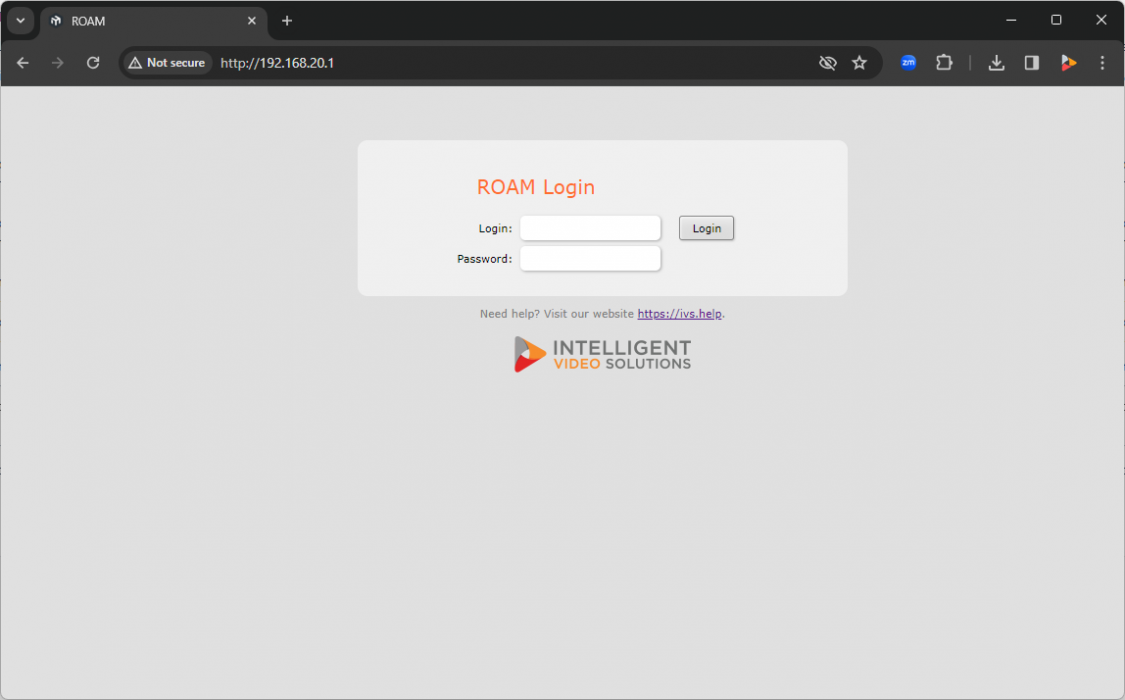Click the blue Zoom extension icon
1125x700 pixels.
click(908, 63)
